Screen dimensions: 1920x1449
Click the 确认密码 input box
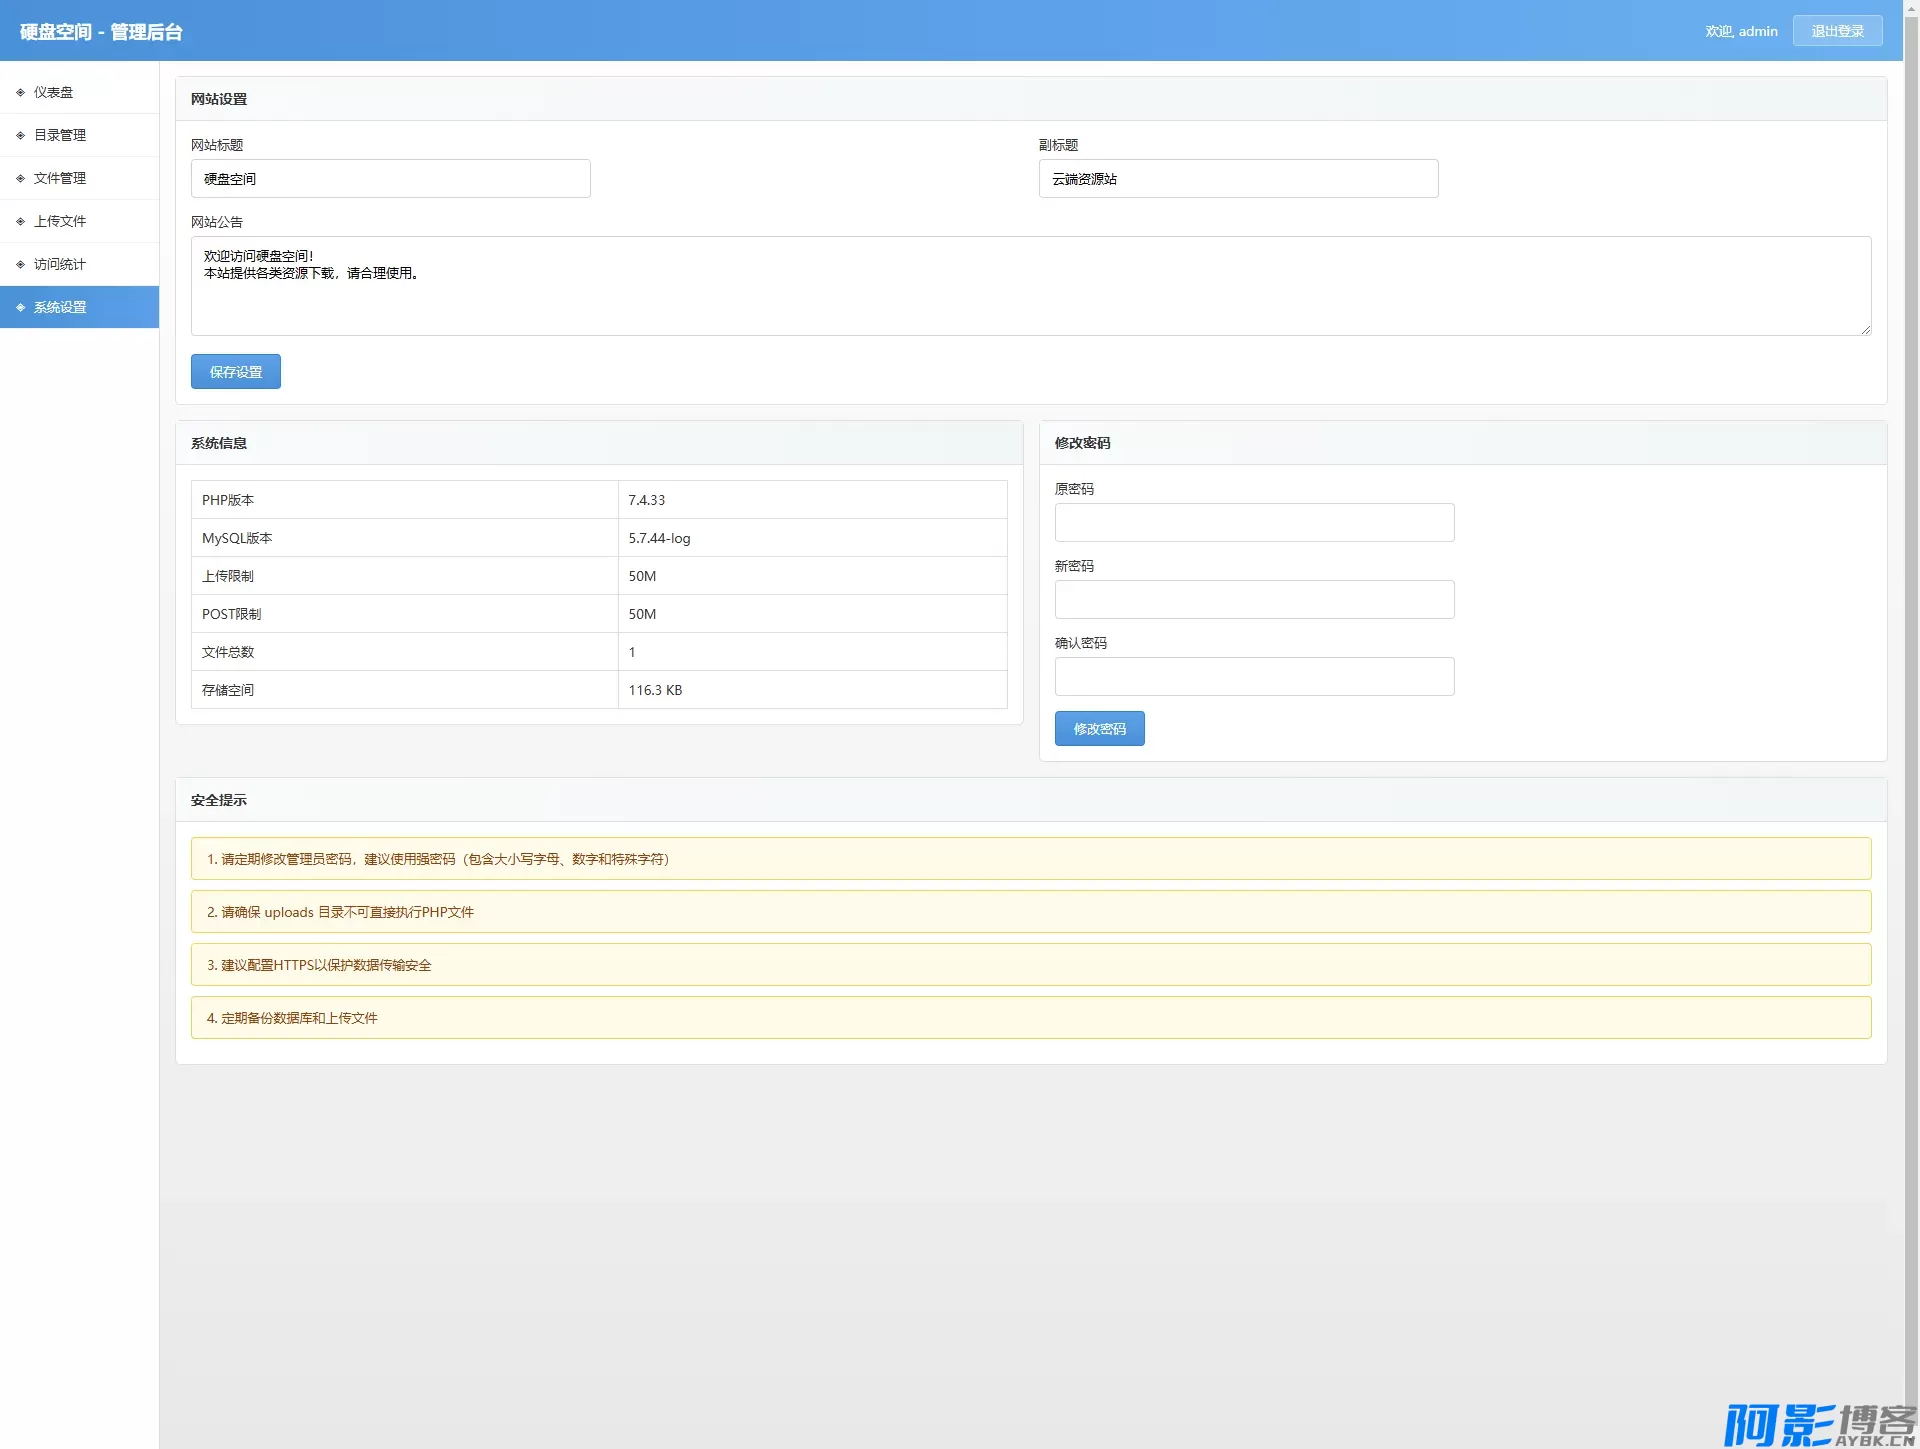[x=1254, y=677]
